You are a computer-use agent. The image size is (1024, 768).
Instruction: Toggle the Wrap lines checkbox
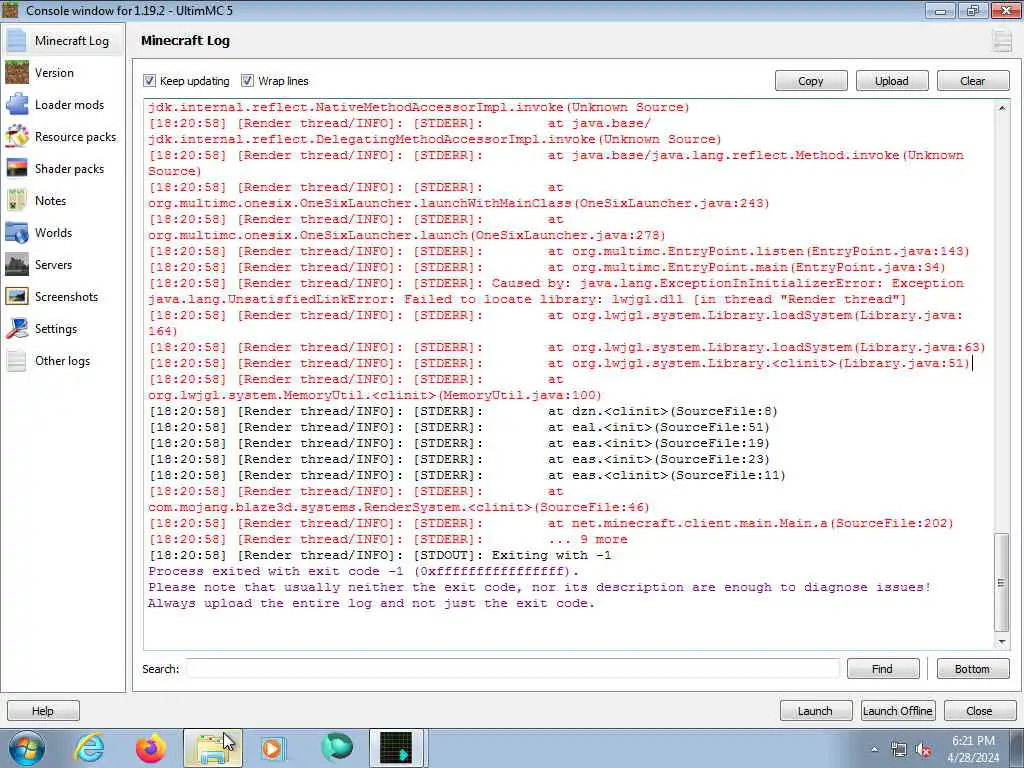247,81
